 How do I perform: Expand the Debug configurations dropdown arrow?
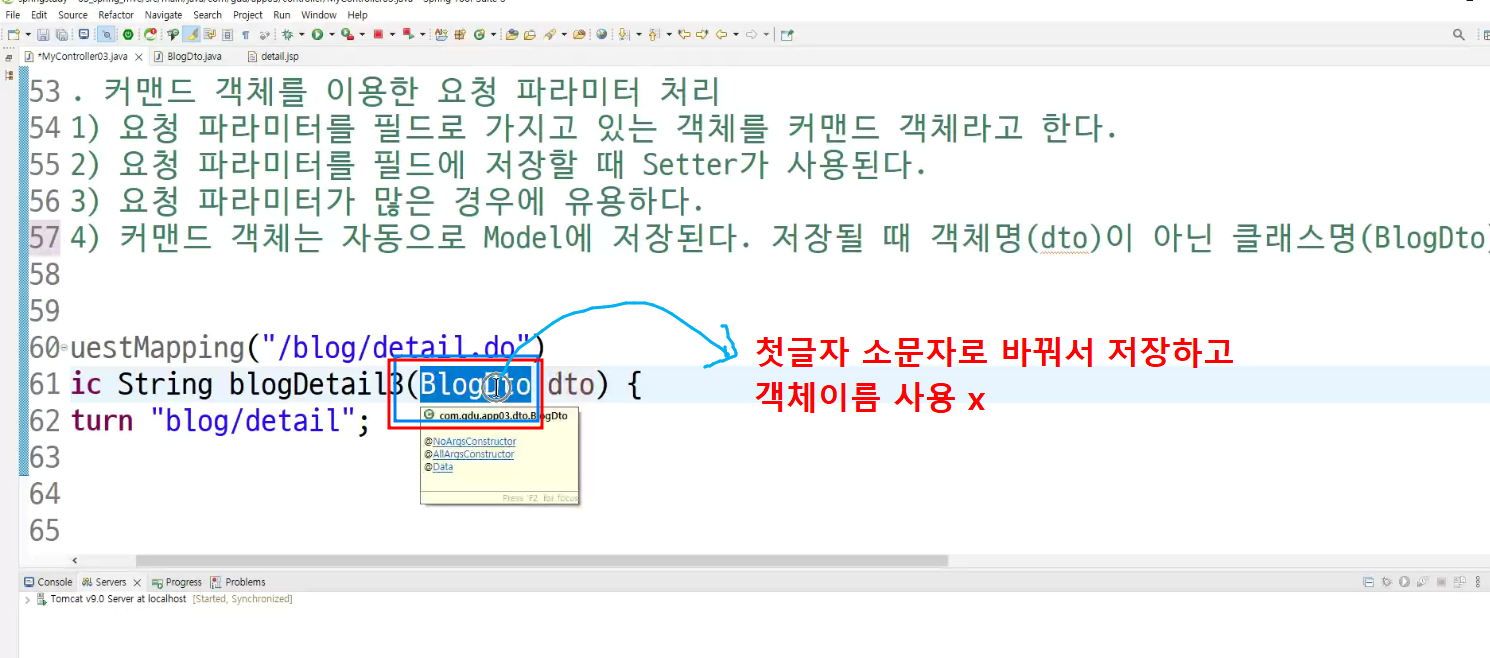[x=301, y=34]
